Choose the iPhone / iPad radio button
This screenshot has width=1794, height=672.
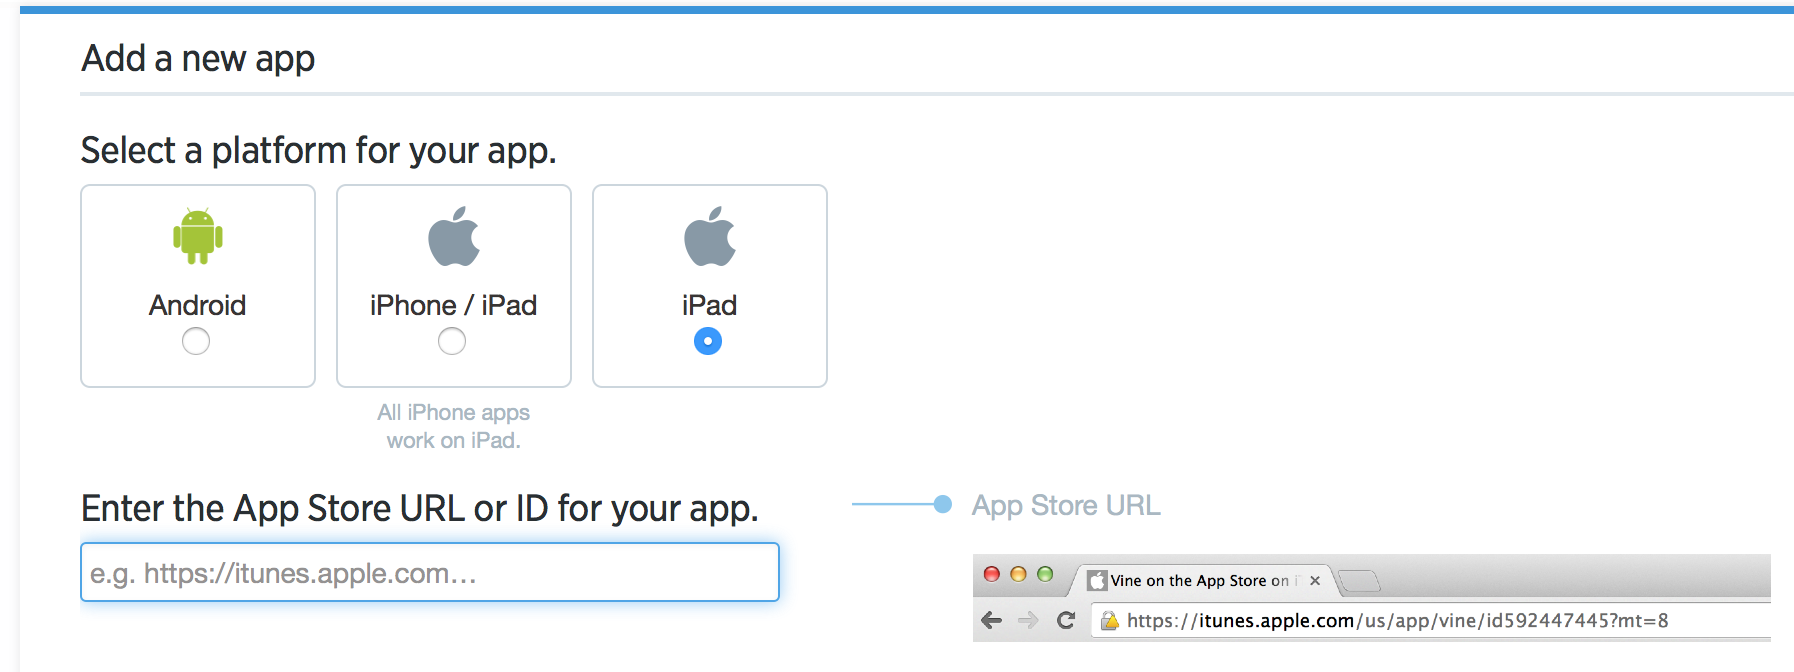coord(452,341)
